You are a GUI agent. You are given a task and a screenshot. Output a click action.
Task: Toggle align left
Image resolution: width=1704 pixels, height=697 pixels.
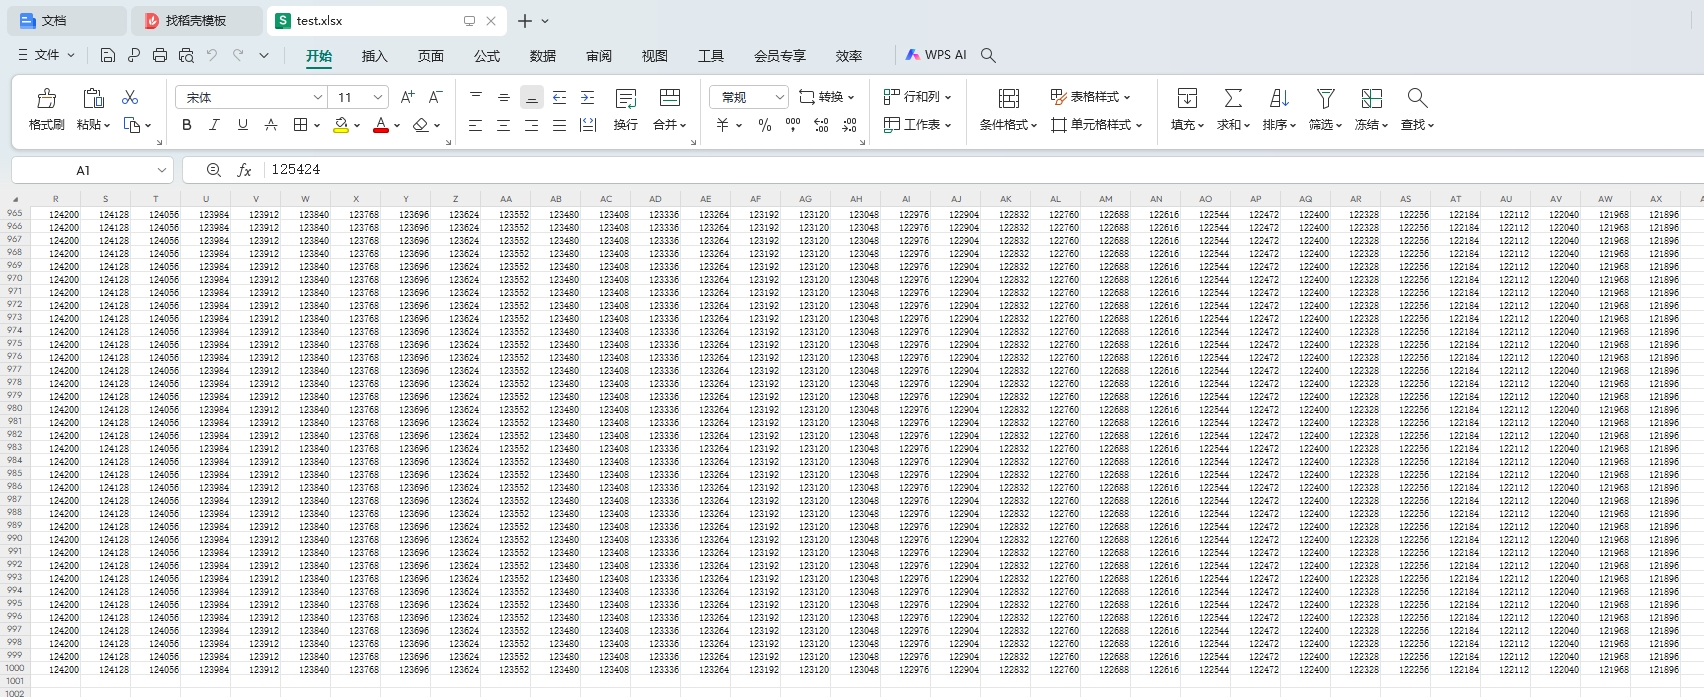[x=476, y=125]
